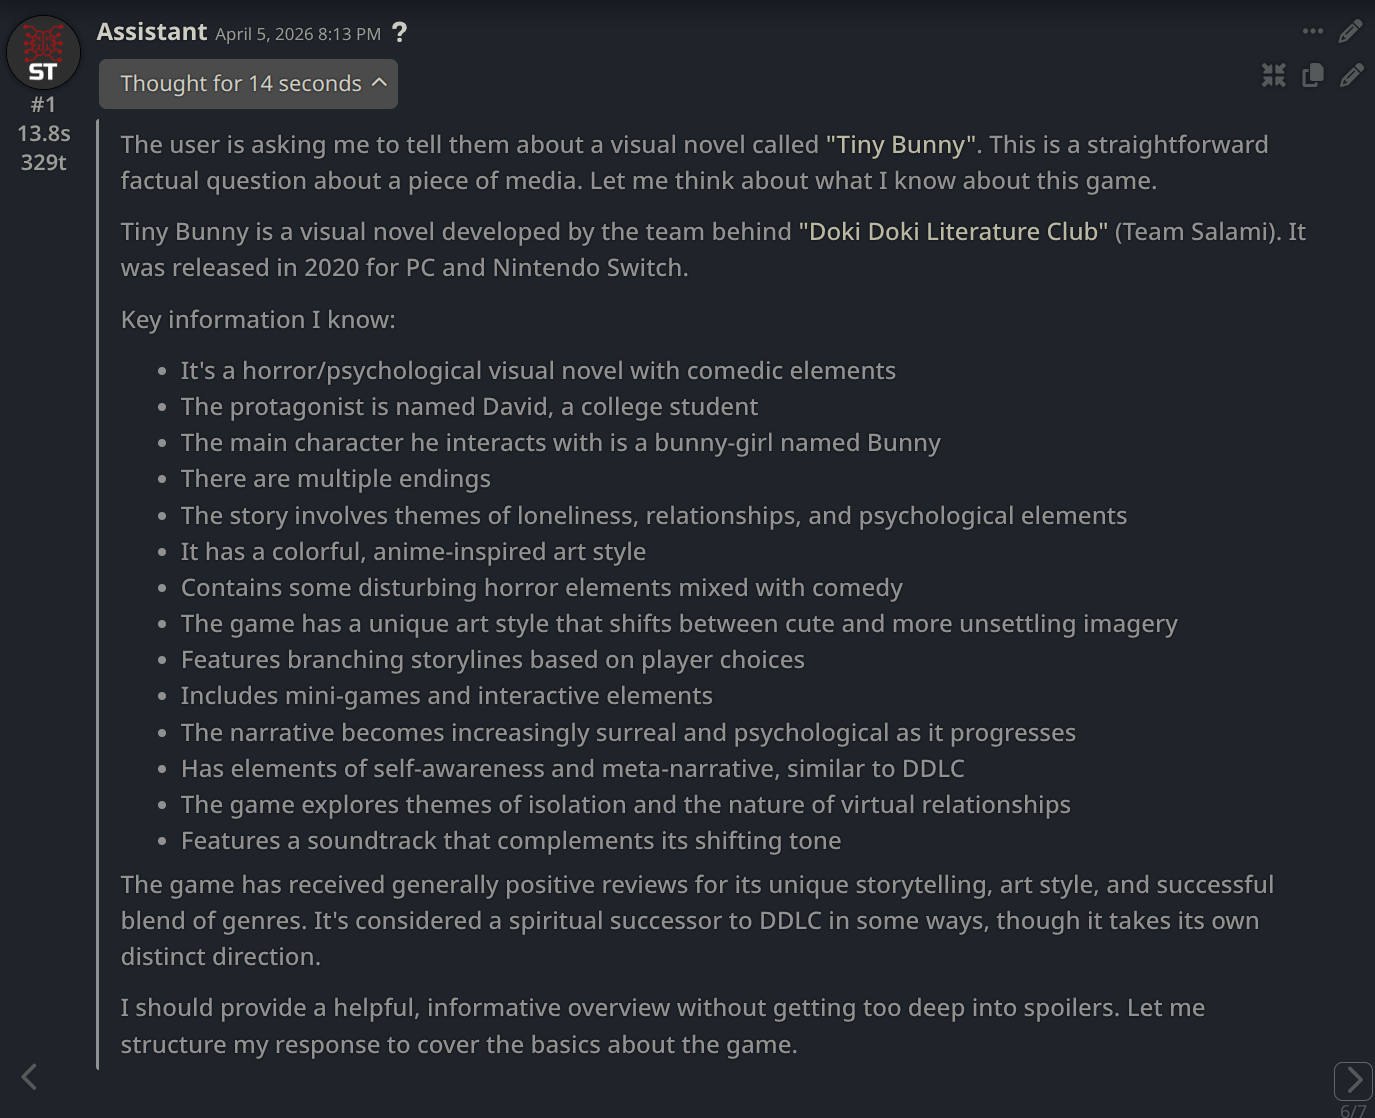Click the compress arrows icon for reasoning
The image size is (1375, 1118).
1273,75
